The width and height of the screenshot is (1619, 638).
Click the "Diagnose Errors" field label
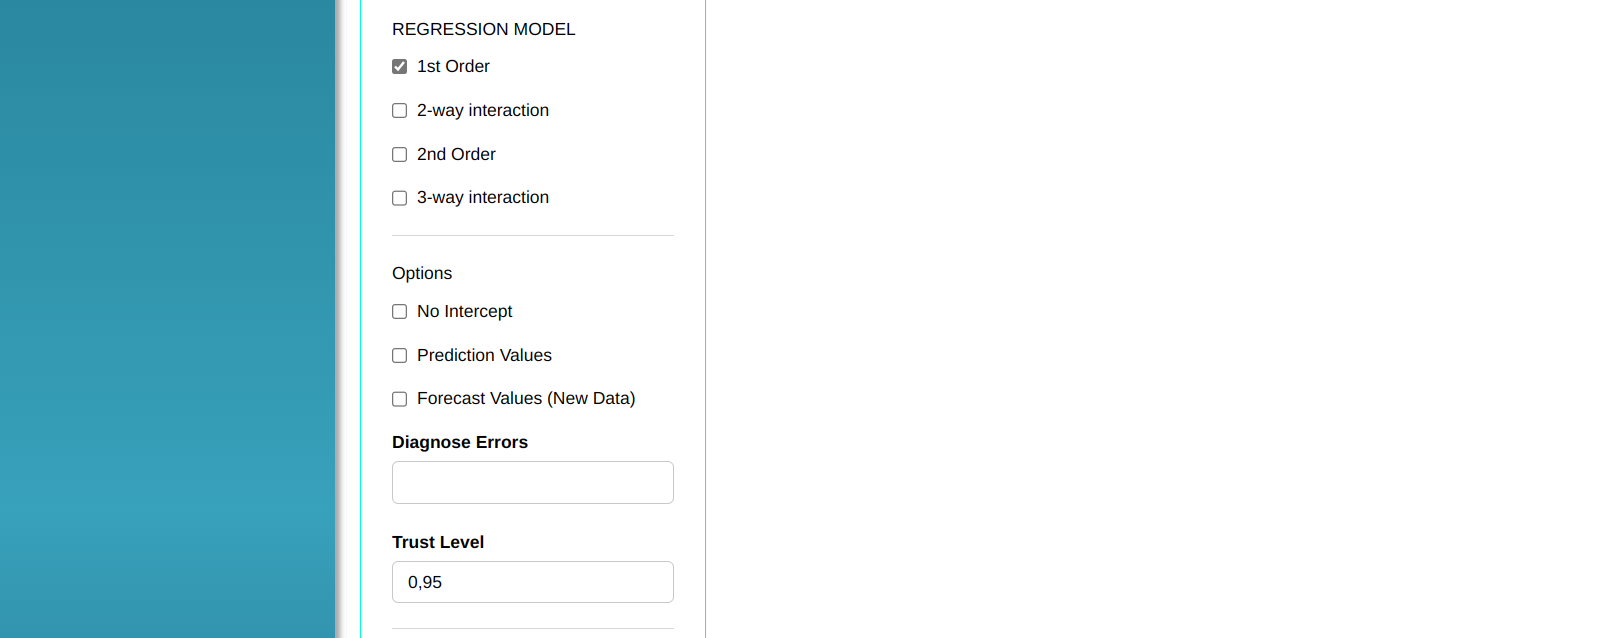tap(460, 442)
